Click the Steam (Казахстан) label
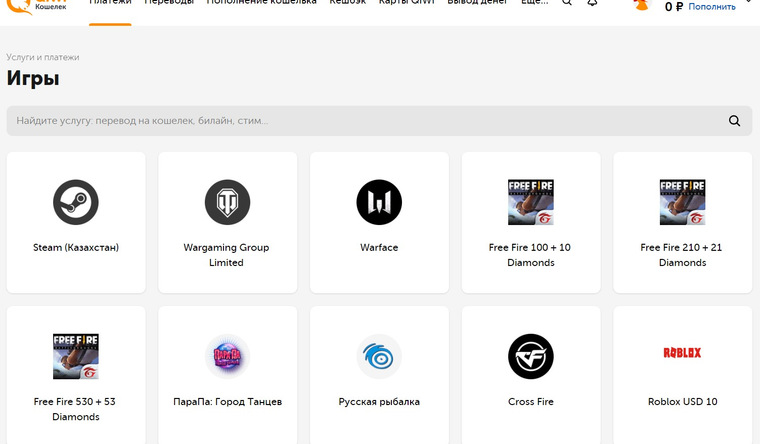 76,247
